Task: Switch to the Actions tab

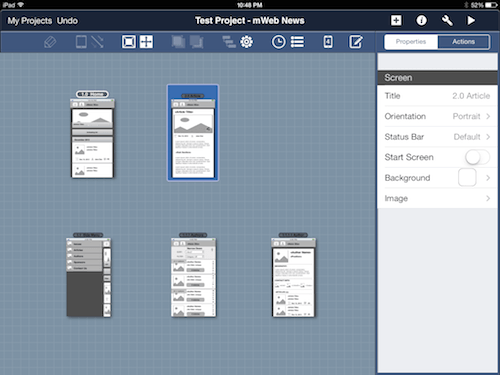Action: [463, 42]
